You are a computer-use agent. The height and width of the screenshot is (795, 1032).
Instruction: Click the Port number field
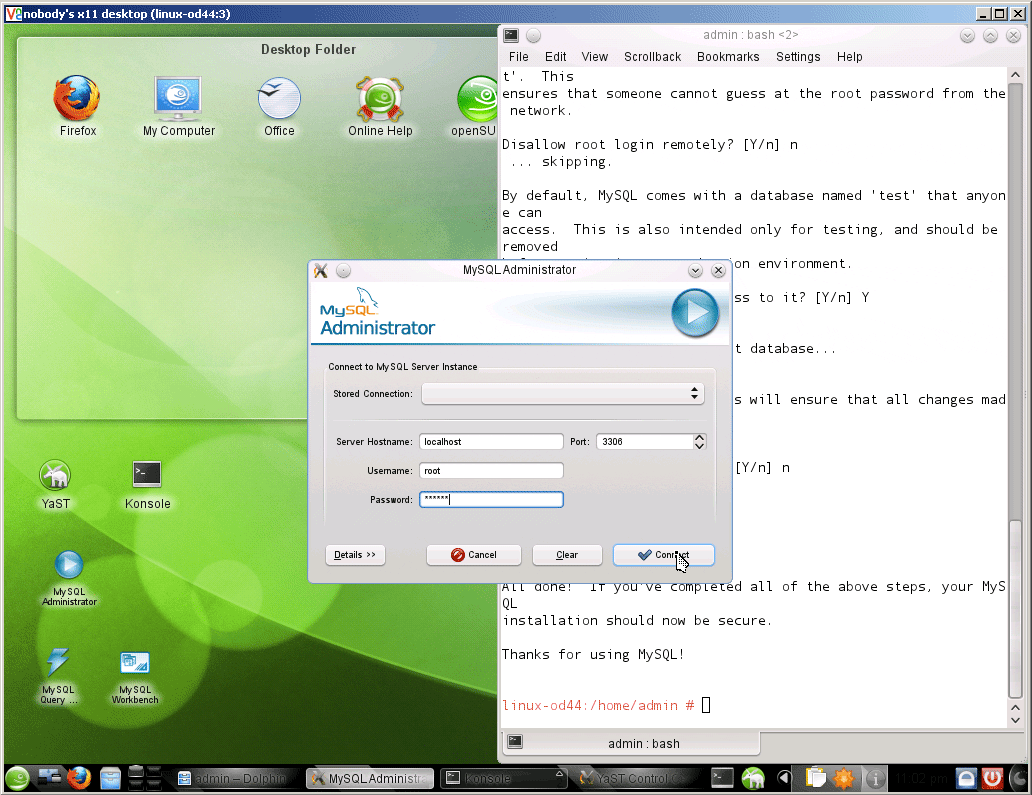[644, 442]
